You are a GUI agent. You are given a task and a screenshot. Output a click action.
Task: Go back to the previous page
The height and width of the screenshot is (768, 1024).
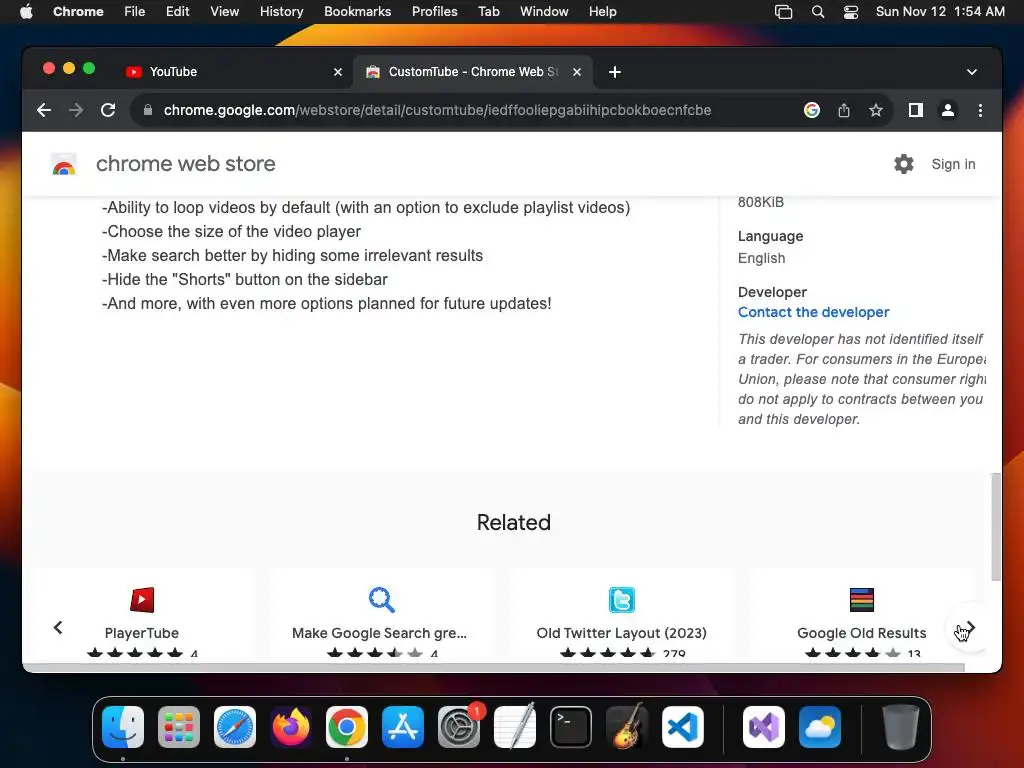click(44, 110)
